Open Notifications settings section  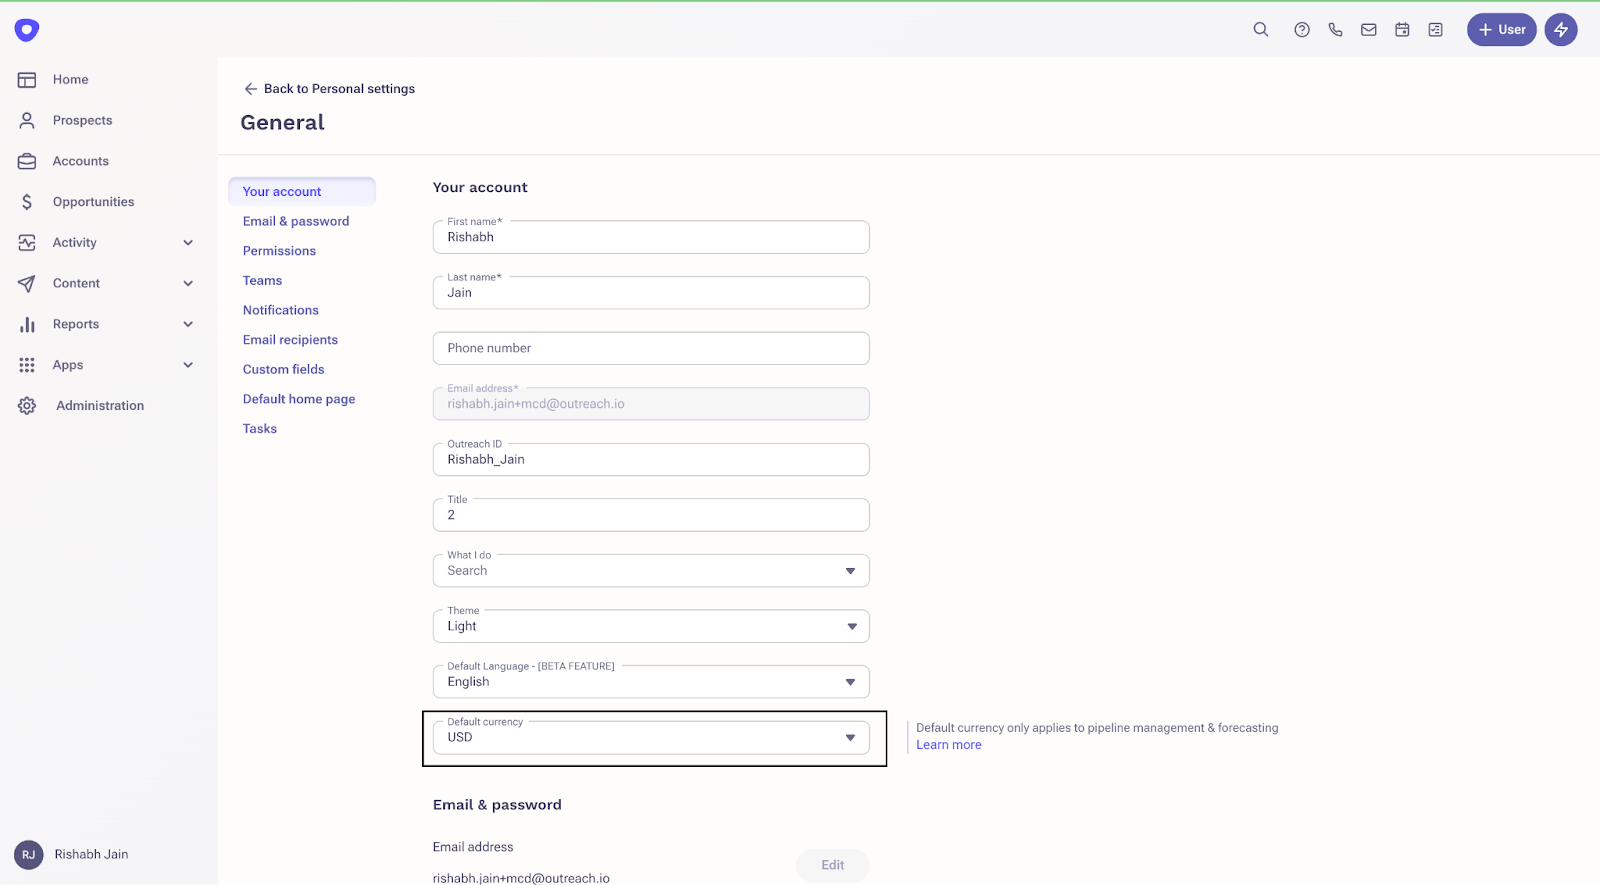(281, 310)
